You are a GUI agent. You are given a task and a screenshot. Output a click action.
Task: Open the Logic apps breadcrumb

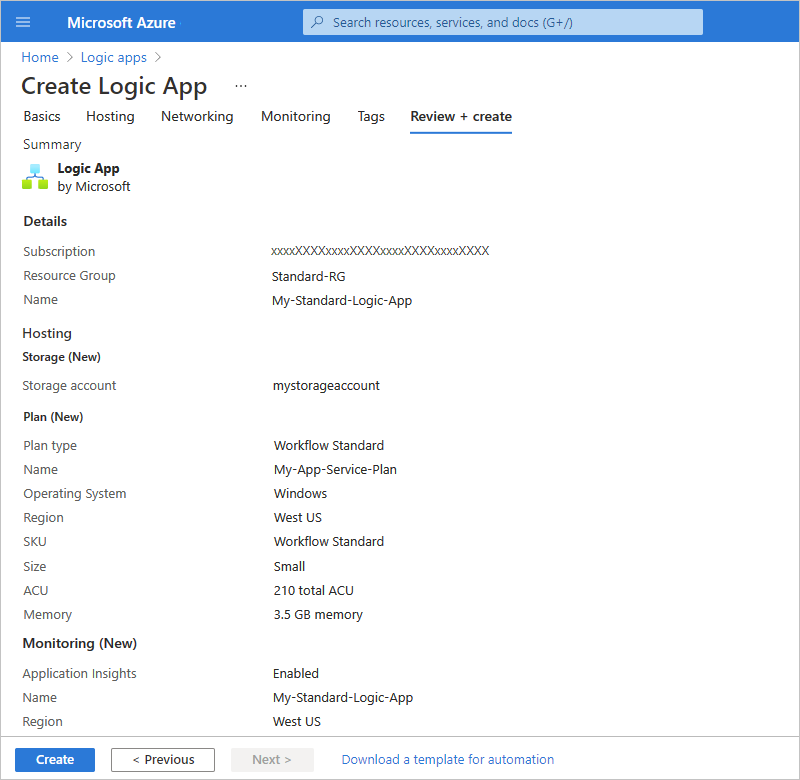(x=114, y=57)
